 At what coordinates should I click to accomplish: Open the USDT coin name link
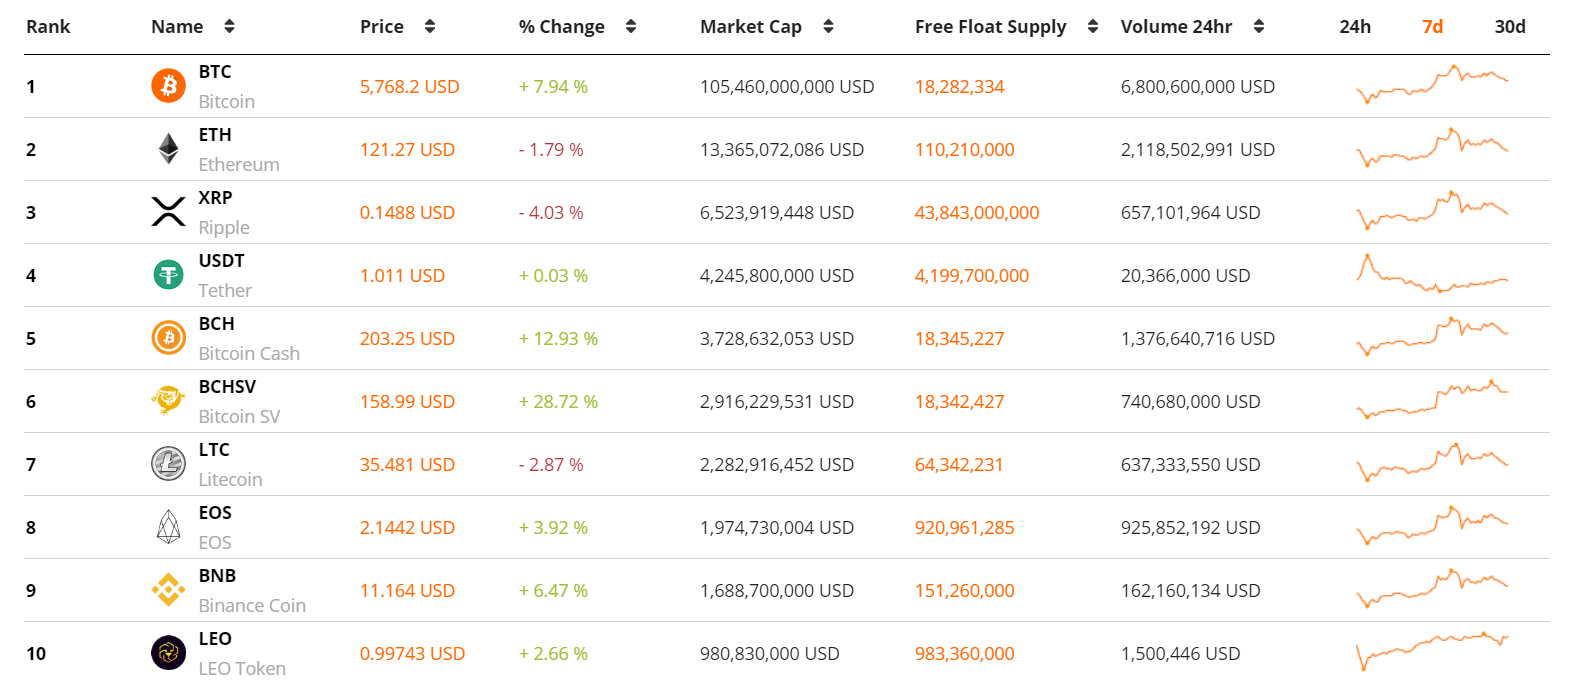click(221, 261)
